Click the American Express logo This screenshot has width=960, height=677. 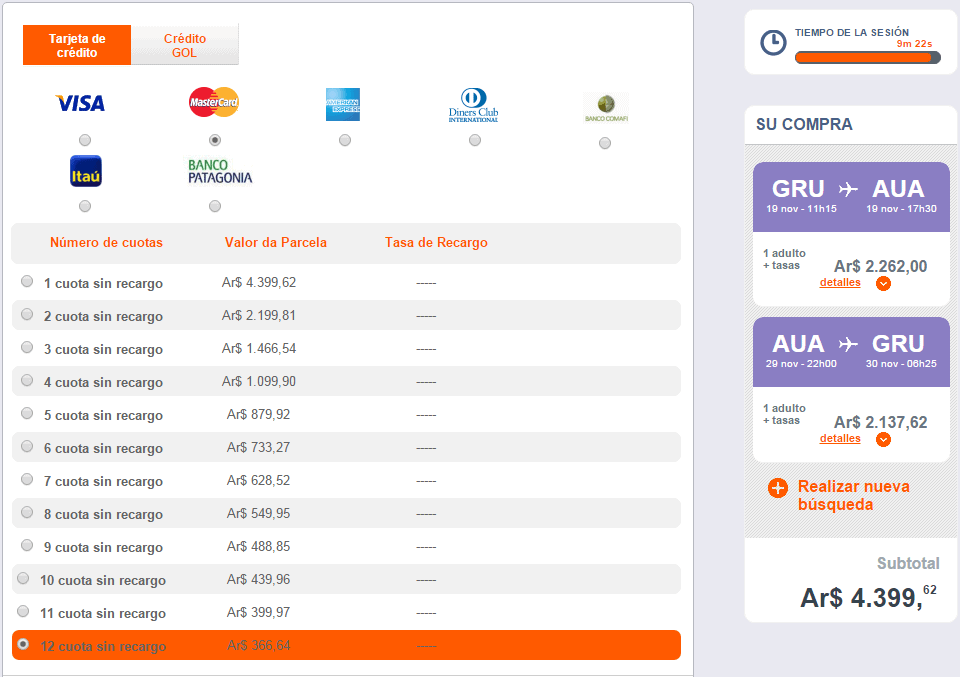(343, 104)
